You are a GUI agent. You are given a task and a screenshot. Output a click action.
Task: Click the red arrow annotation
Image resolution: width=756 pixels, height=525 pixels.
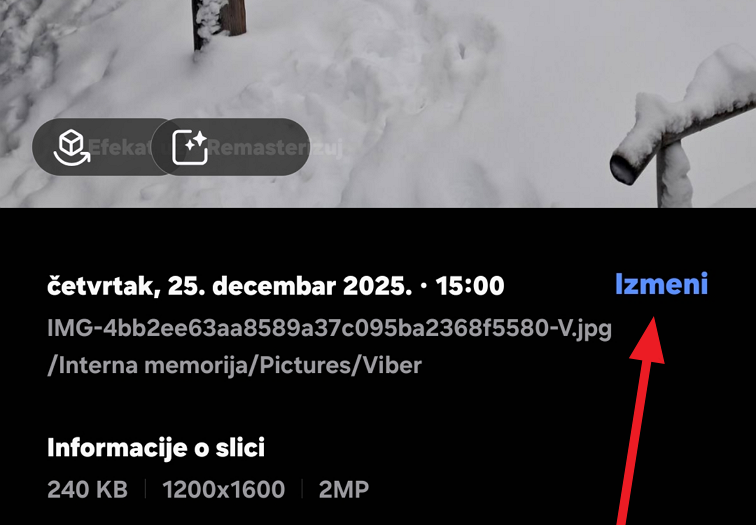(x=636, y=419)
